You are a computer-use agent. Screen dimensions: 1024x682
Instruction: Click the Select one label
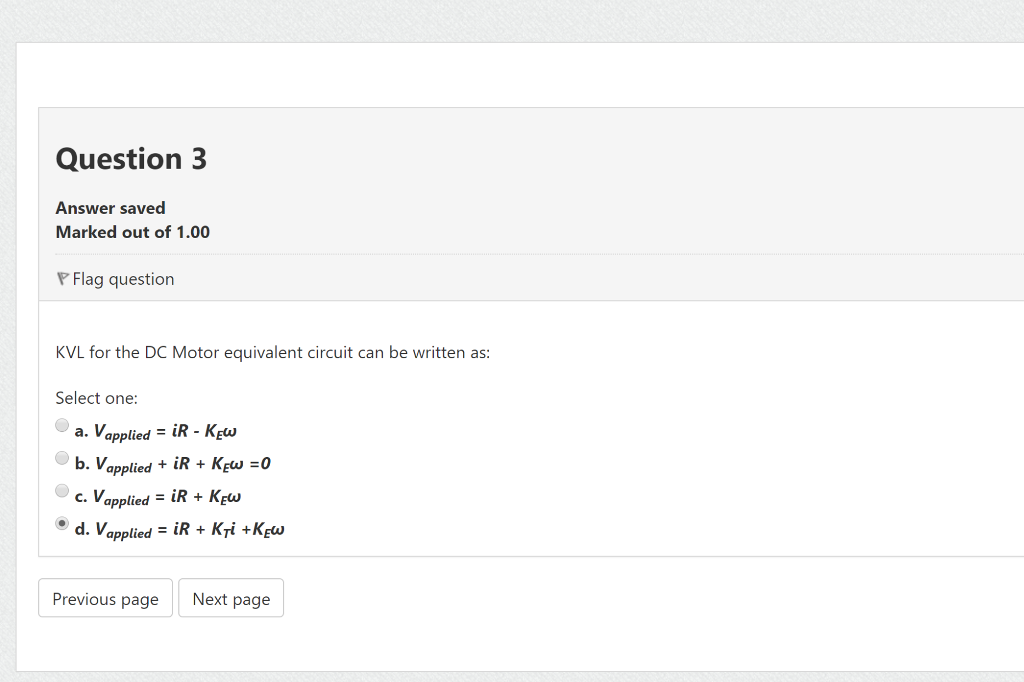[x=96, y=398]
